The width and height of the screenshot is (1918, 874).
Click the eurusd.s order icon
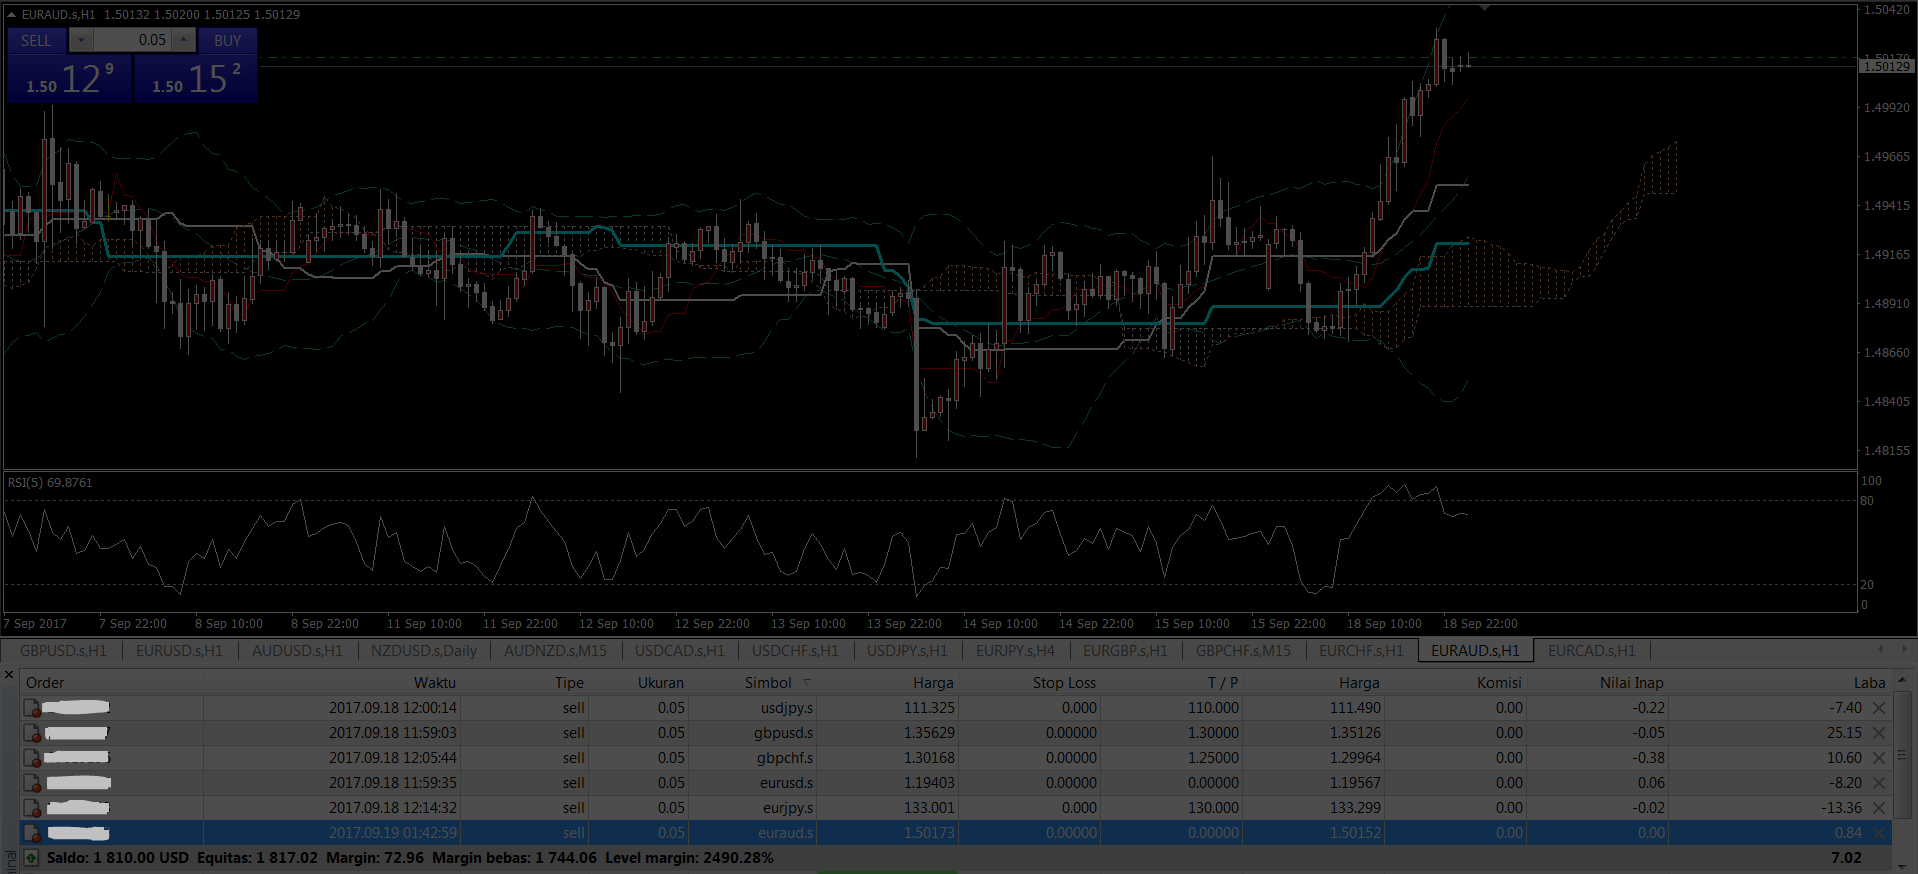pyautogui.click(x=32, y=783)
